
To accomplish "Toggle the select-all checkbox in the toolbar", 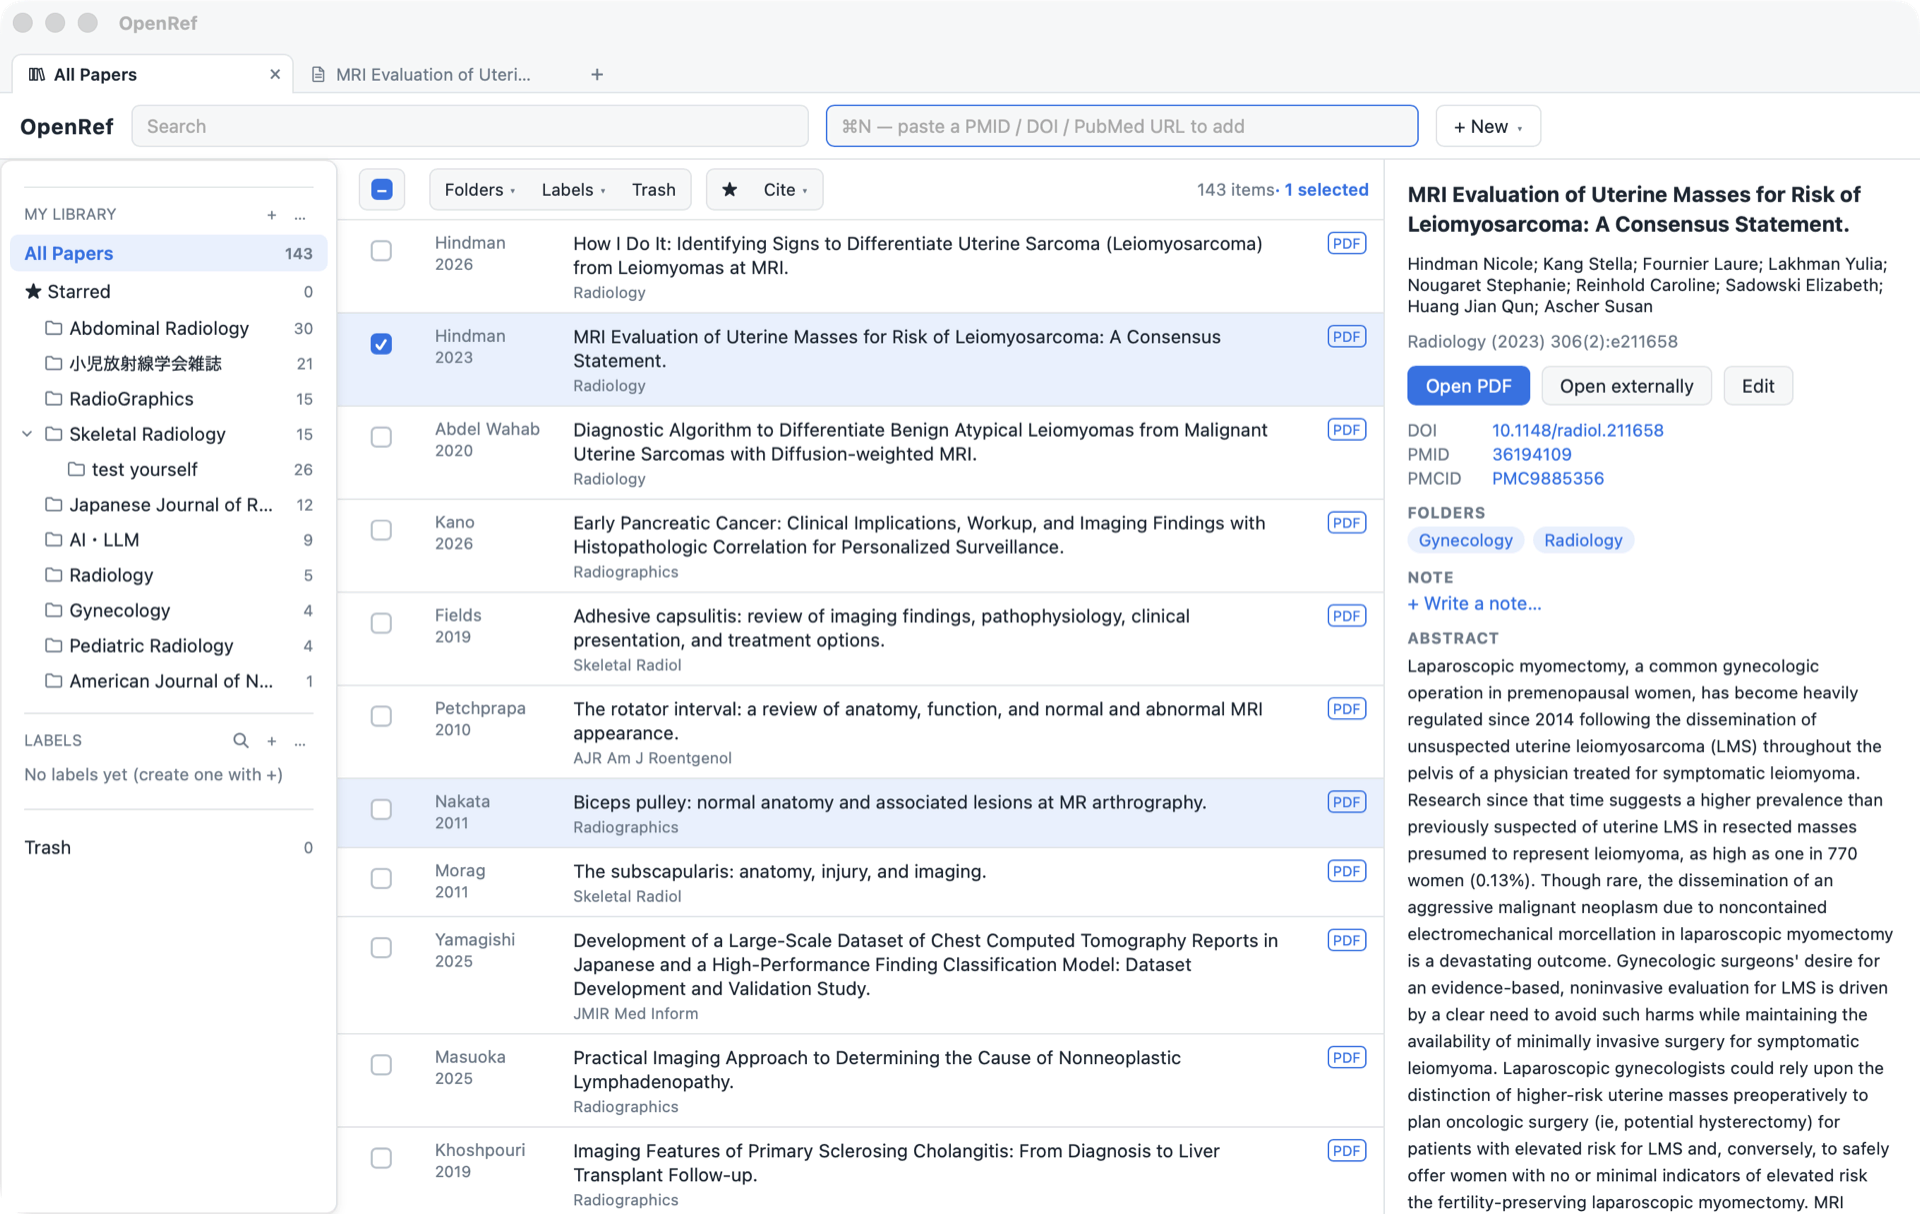I will tap(382, 190).
